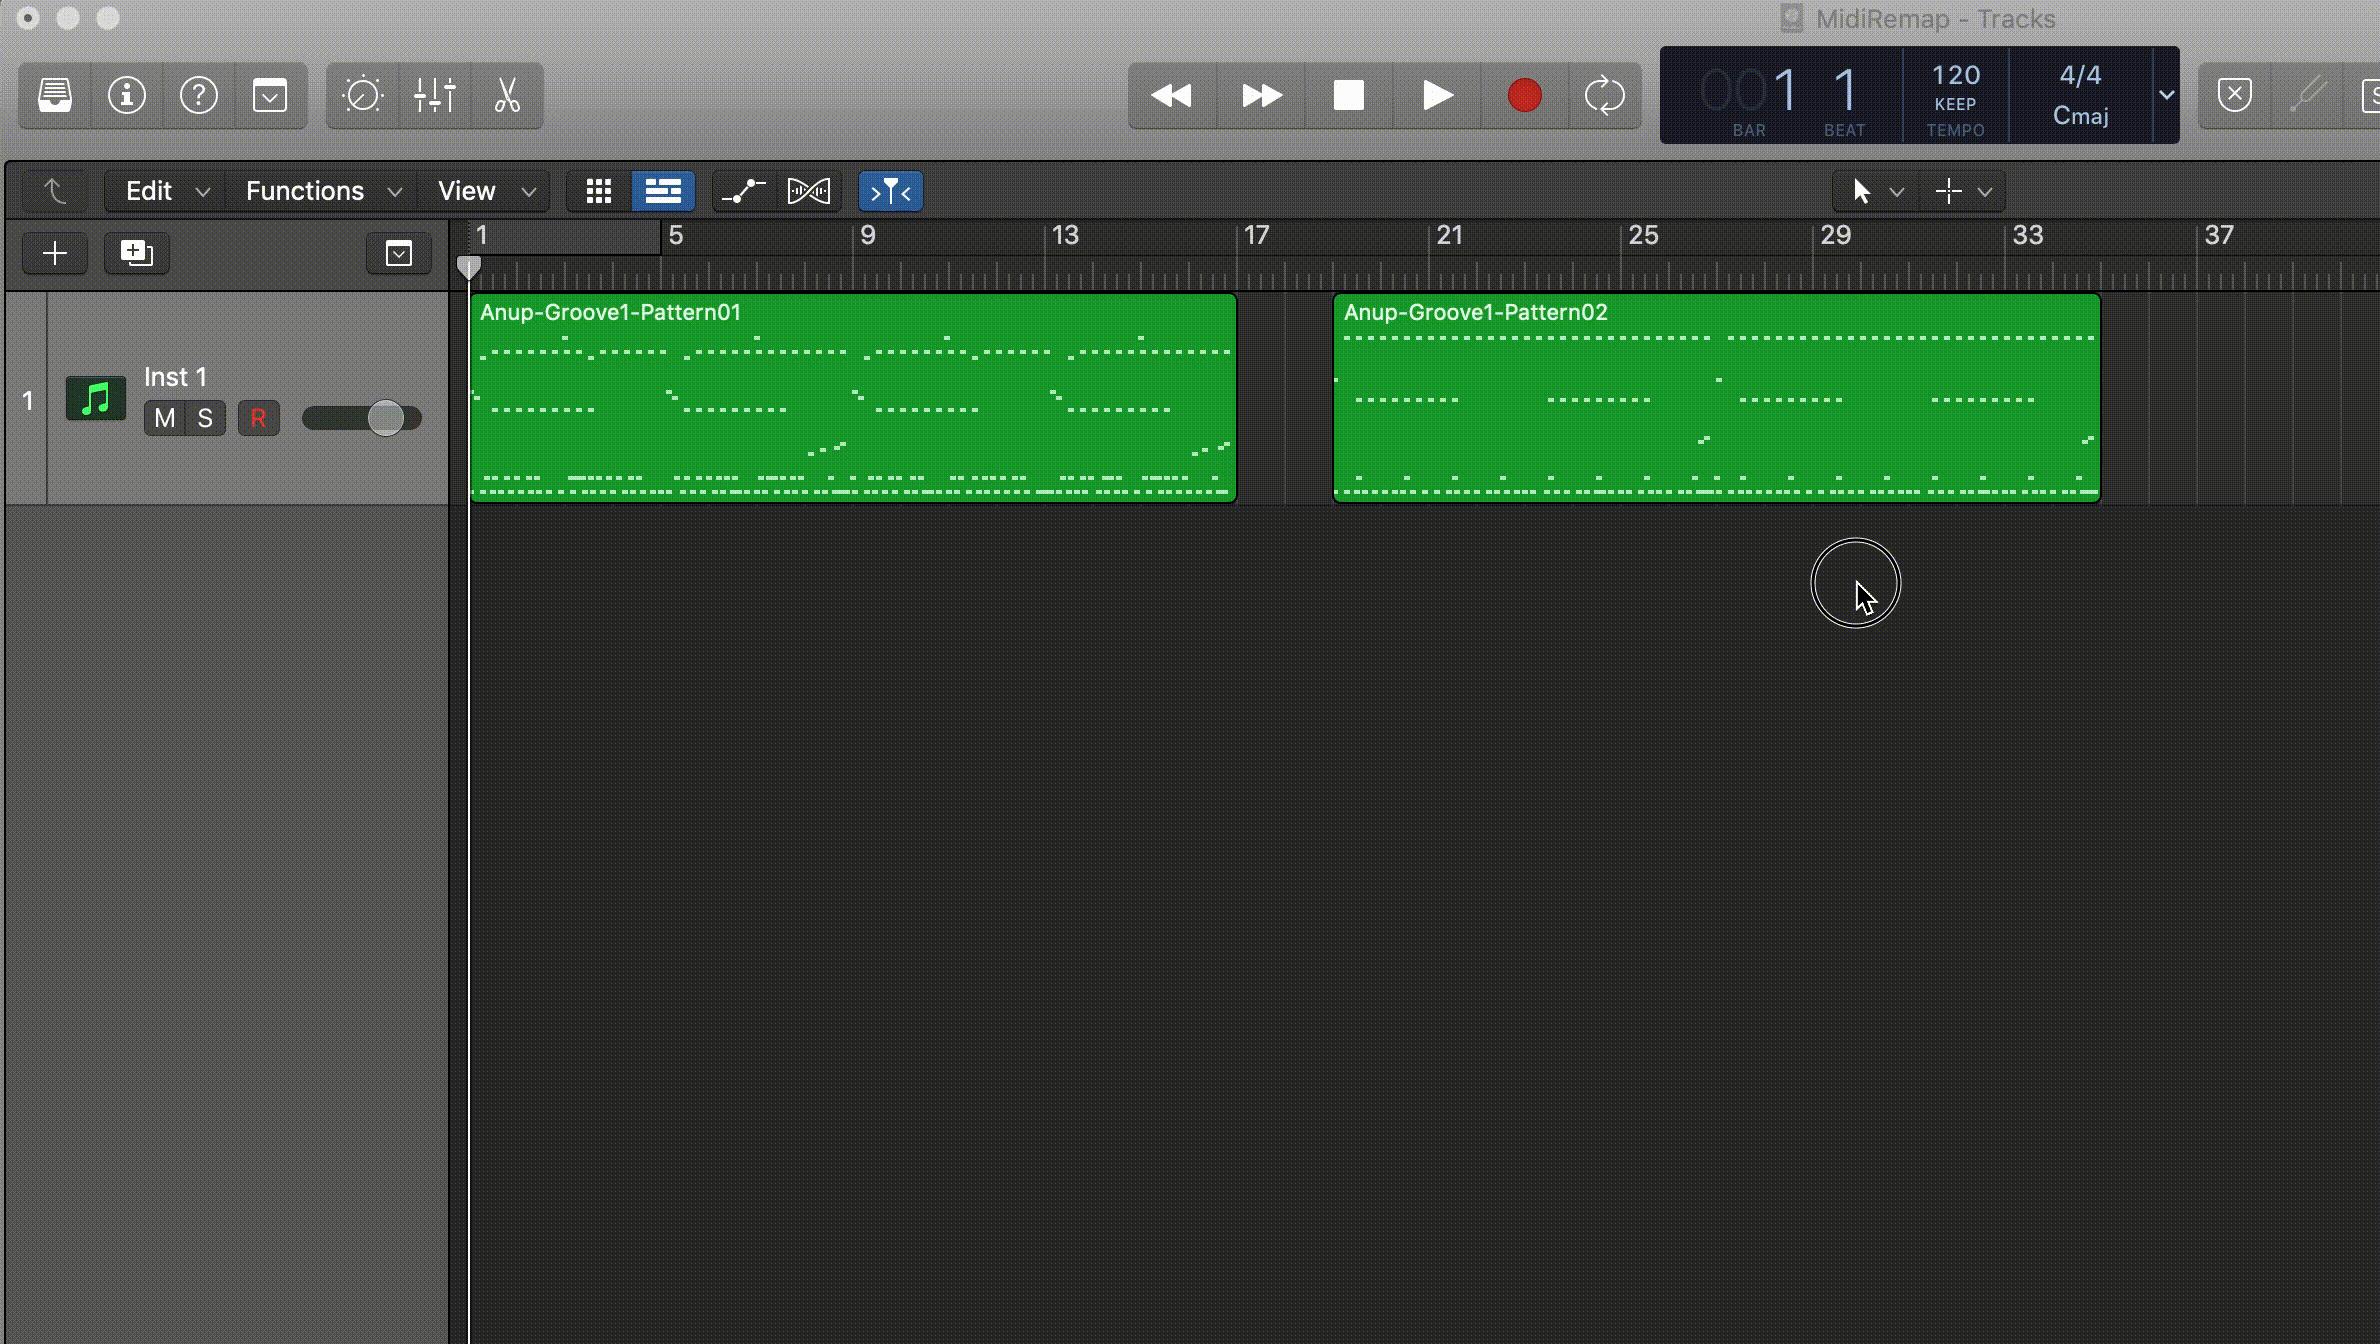This screenshot has height=1344, width=2380.
Task: Start recording with red Record button
Action: [1524, 96]
